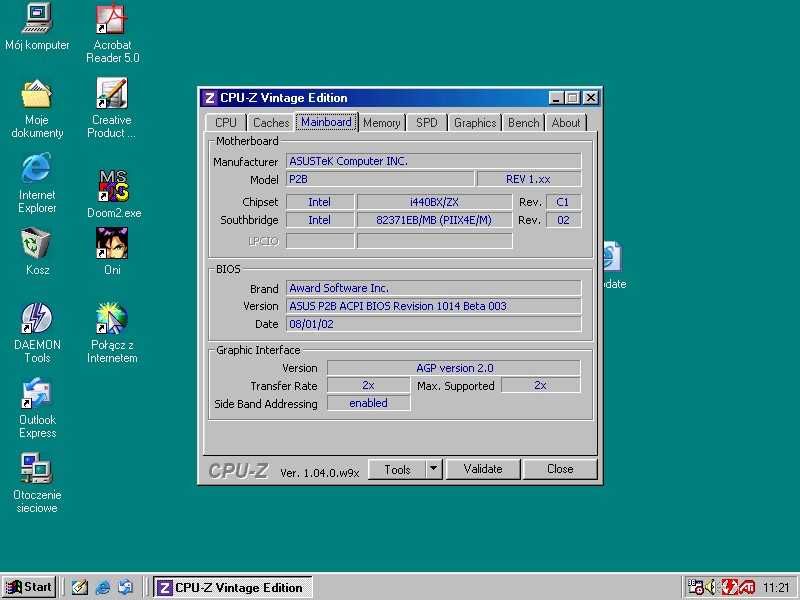Screen dimensions: 800x600
Task: Click the southbridge revision value 02
Action: click(563, 220)
